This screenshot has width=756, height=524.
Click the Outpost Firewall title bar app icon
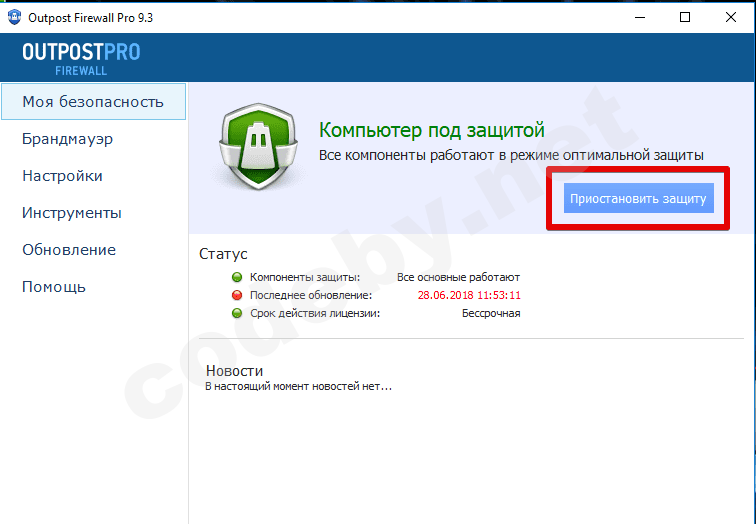click(14, 17)
